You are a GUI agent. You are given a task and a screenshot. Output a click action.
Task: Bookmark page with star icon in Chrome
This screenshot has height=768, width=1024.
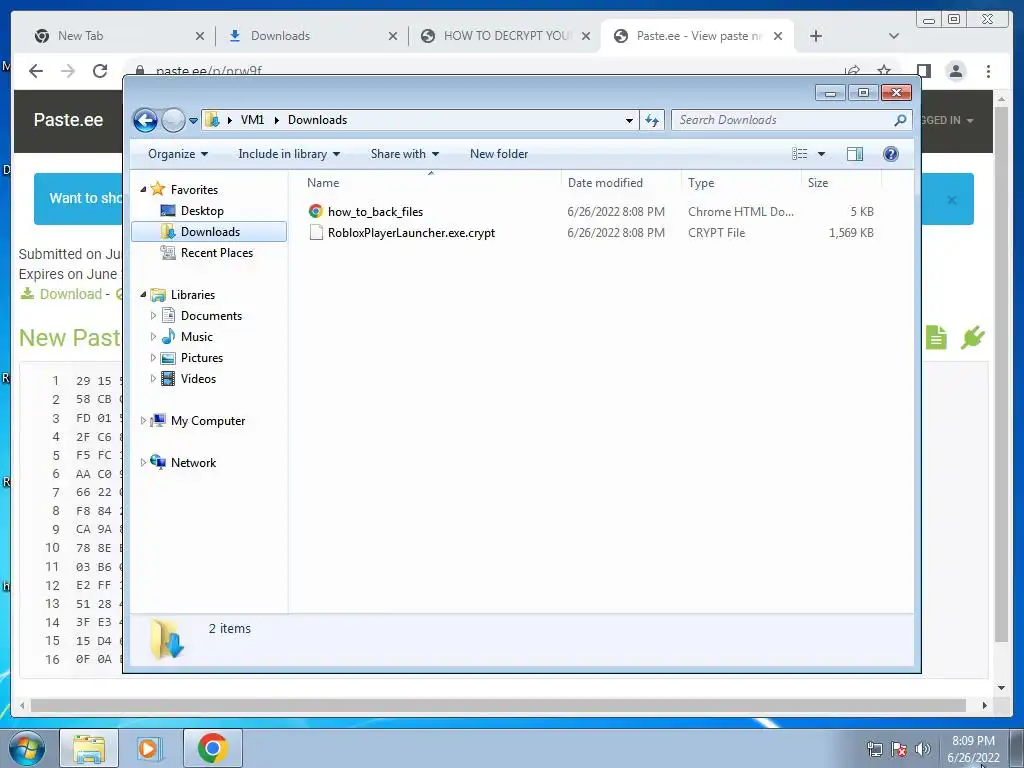[884, 71]
